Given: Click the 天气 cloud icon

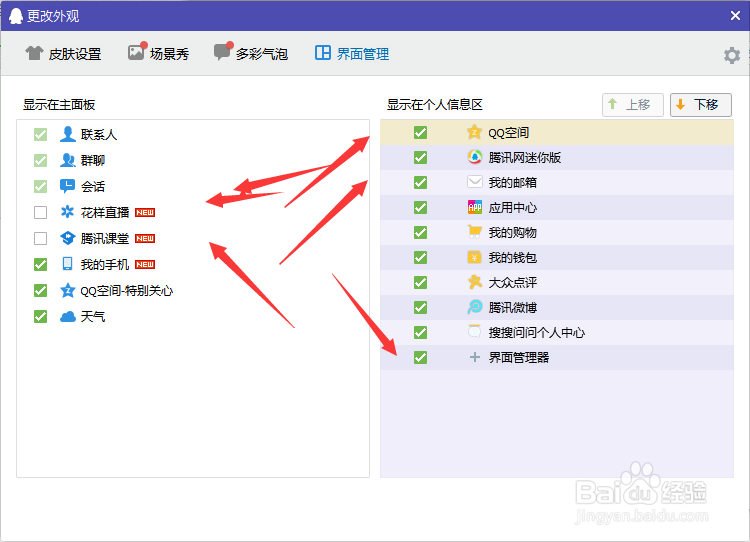Looking at the screenshot, I should [x=67, y=316].
